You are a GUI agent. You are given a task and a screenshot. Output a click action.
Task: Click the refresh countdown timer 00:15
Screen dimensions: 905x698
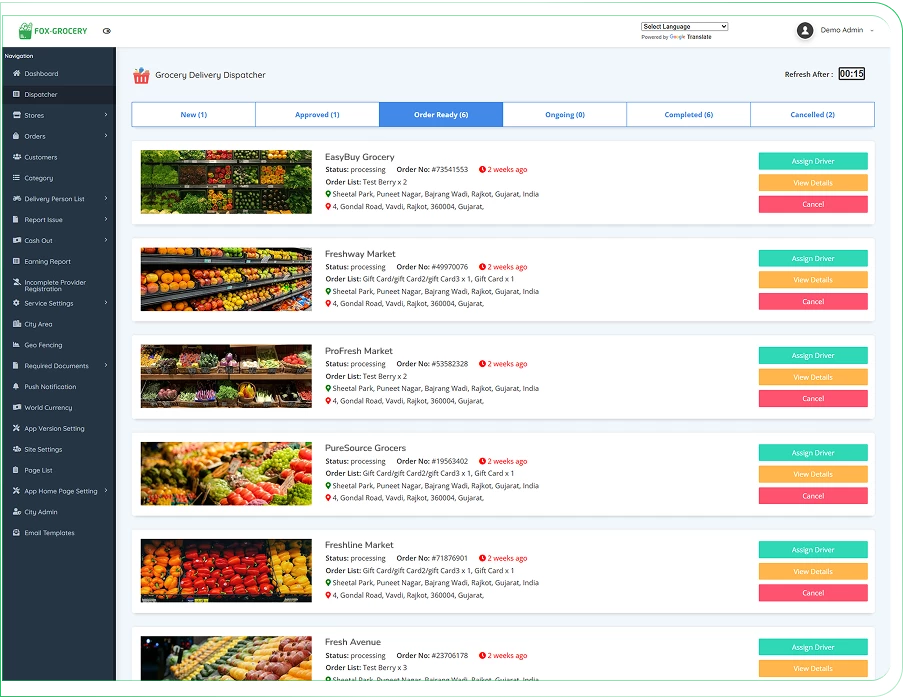tap(851, 74)
